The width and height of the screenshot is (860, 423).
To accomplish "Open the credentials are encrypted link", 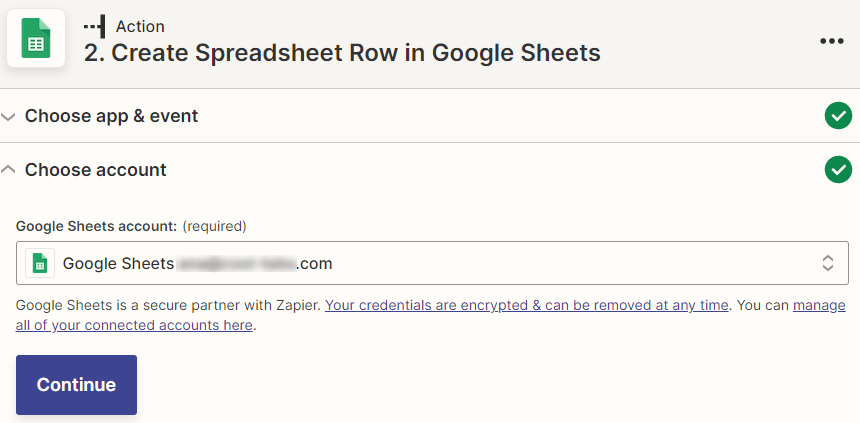I will coord(527,305).
